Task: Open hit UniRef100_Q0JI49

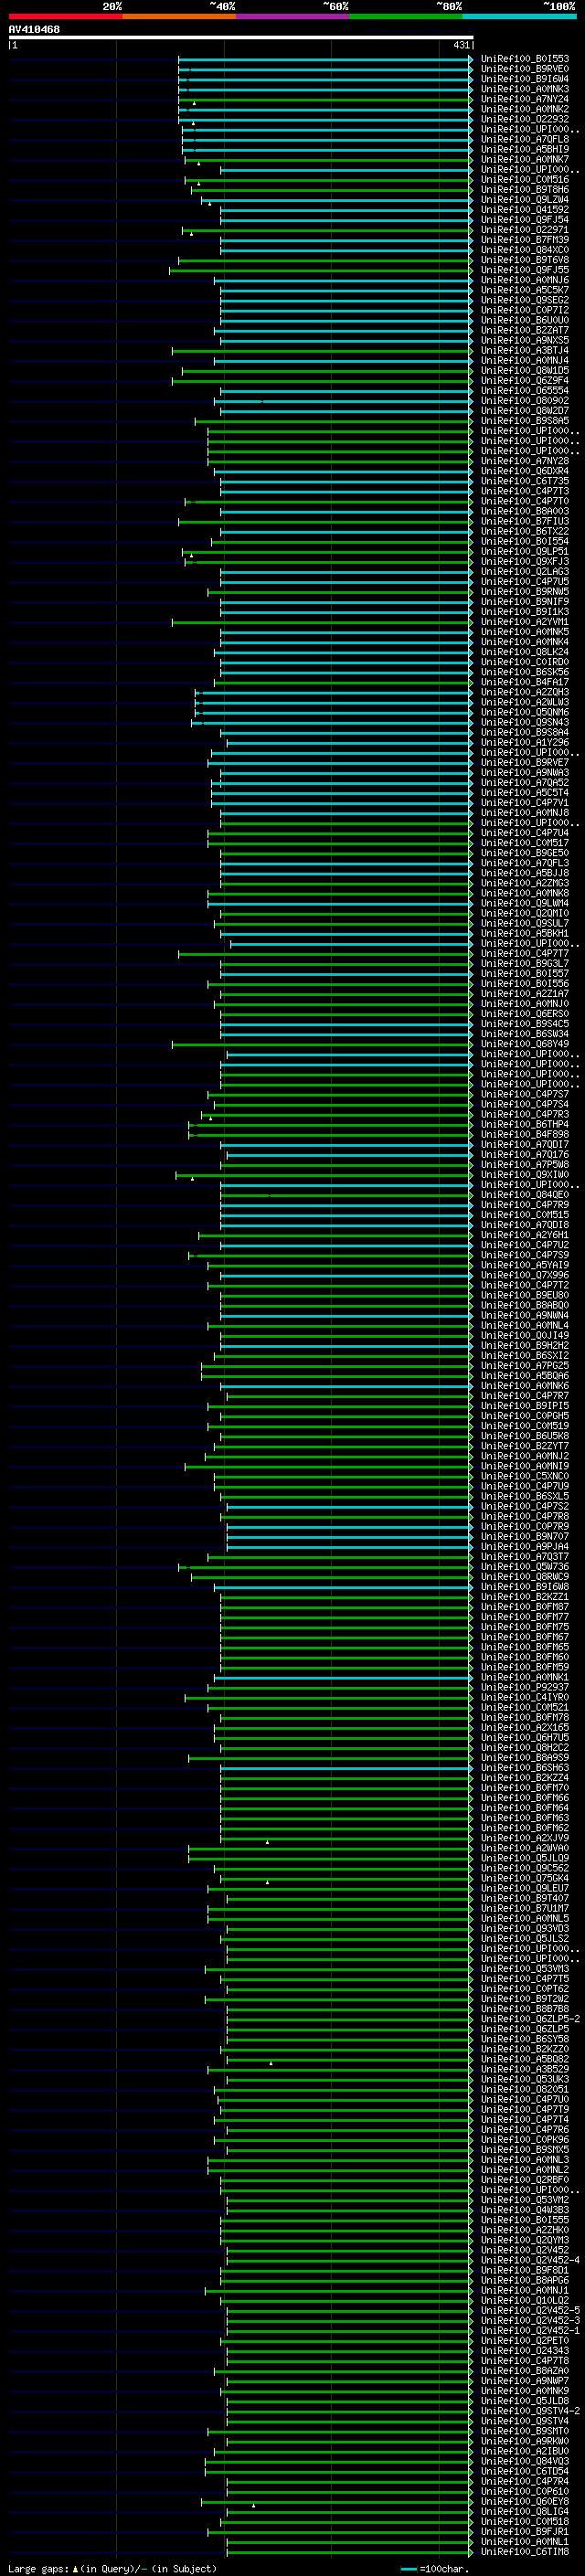Action: point(524,1335)
